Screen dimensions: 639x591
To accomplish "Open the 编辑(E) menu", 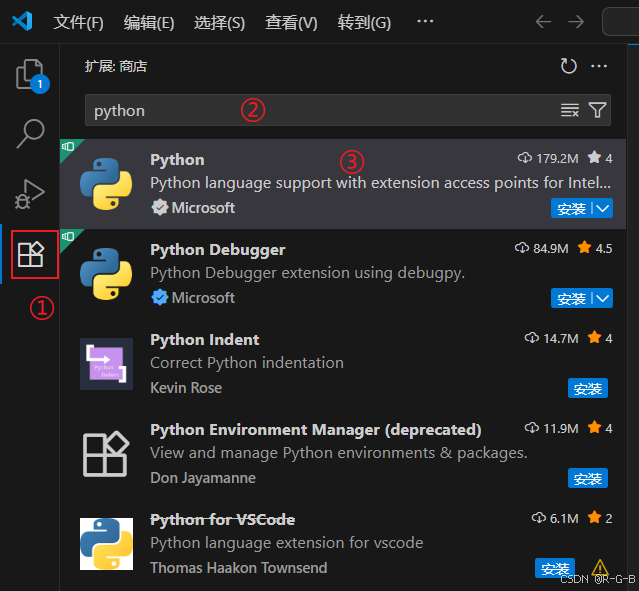I will [x=149, y=22].
